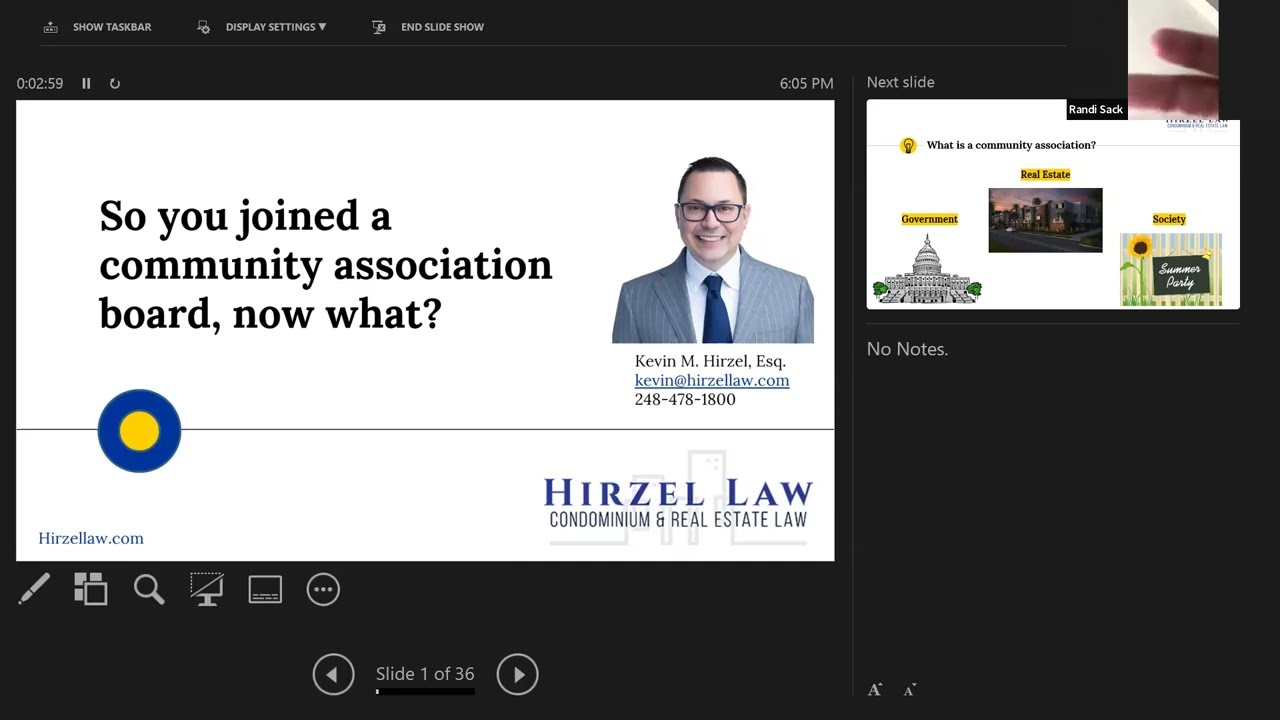Viewport: 1280px width, 720px height.
Task: Restart the slide timer
Action: point(115,84)
